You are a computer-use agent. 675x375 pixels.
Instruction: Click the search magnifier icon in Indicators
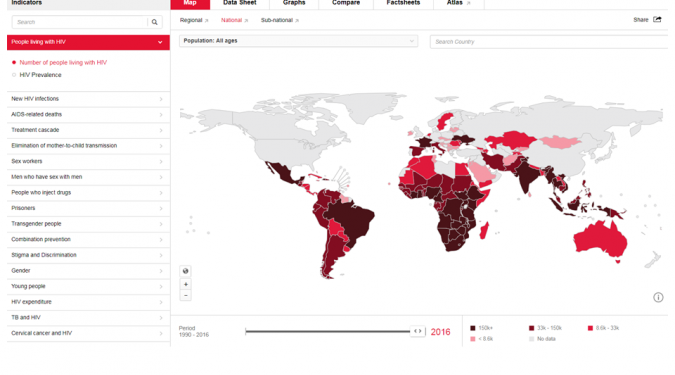coord(155,22)
